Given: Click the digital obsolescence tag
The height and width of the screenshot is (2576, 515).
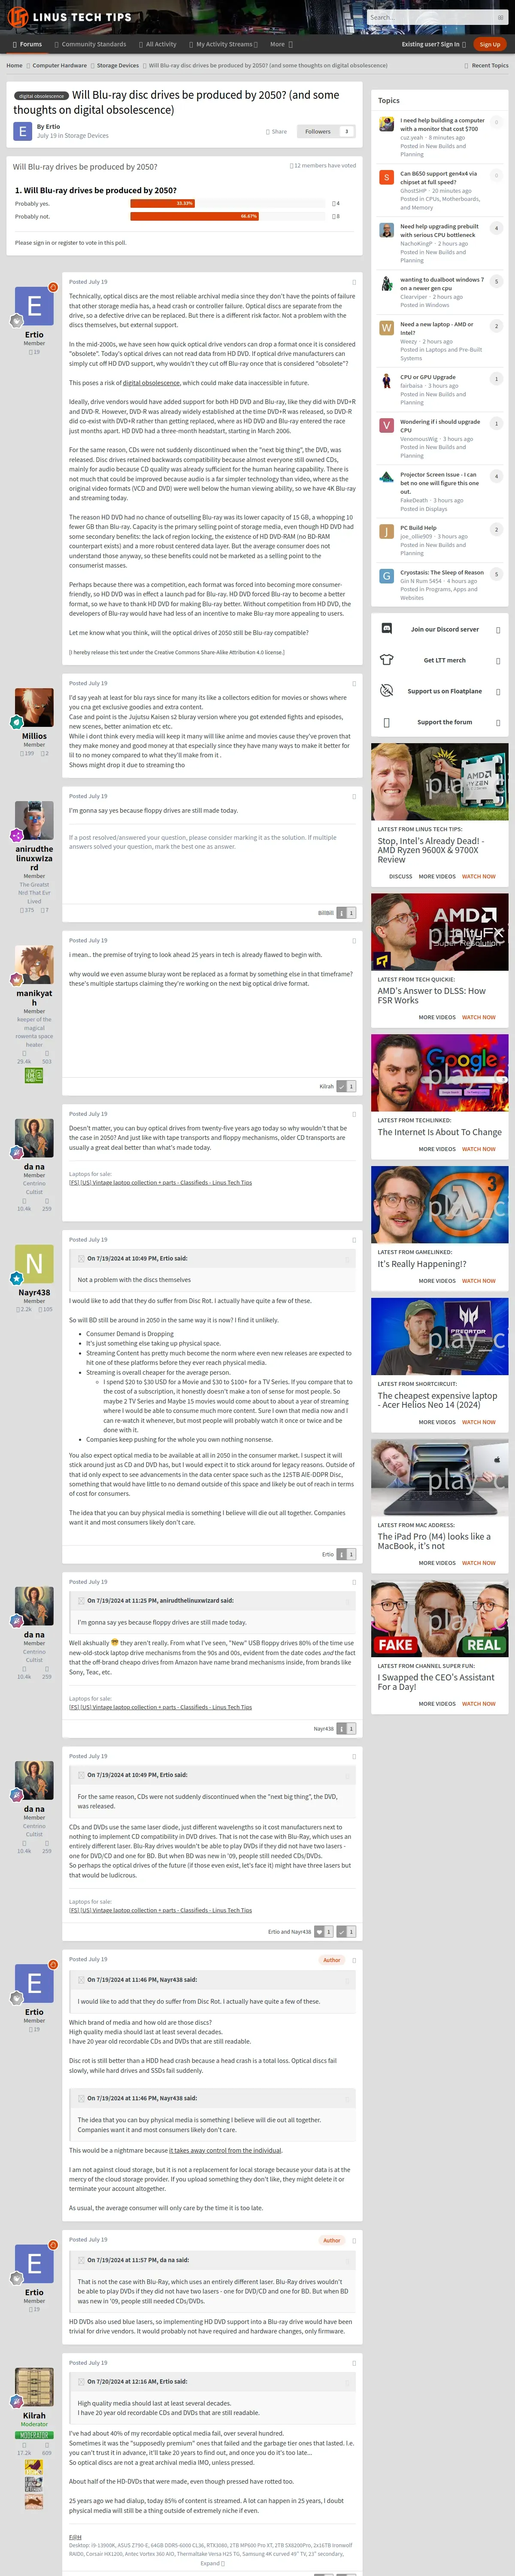Looking at the screenshot, I should coord(41,96).
